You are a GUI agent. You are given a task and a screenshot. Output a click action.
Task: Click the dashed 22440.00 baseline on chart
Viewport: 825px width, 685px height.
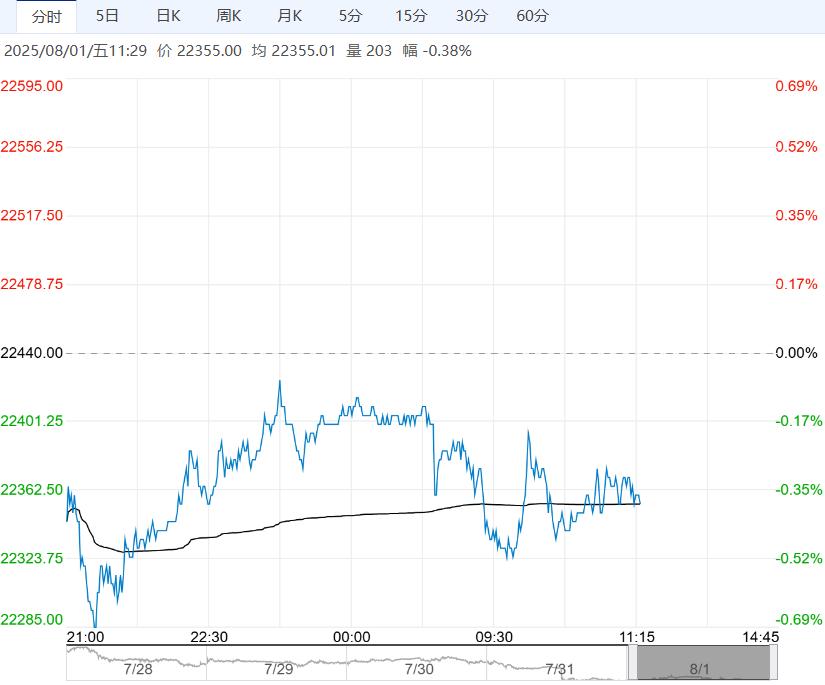coord(420,353)
